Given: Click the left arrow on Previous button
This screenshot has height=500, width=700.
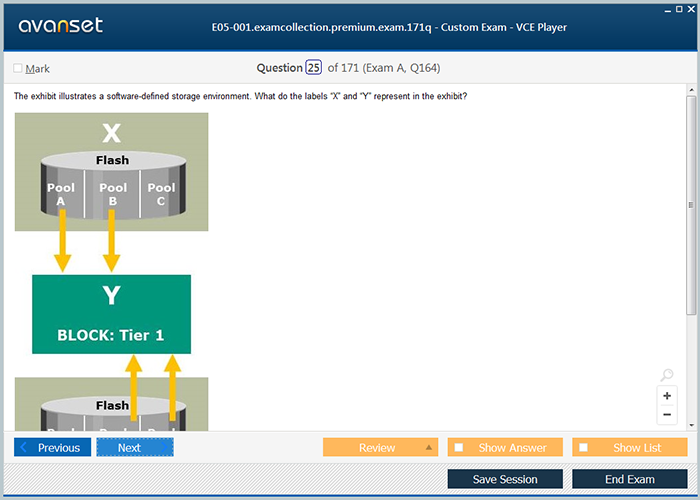Looking at the screenshot, I should click(x=25, y=448).
